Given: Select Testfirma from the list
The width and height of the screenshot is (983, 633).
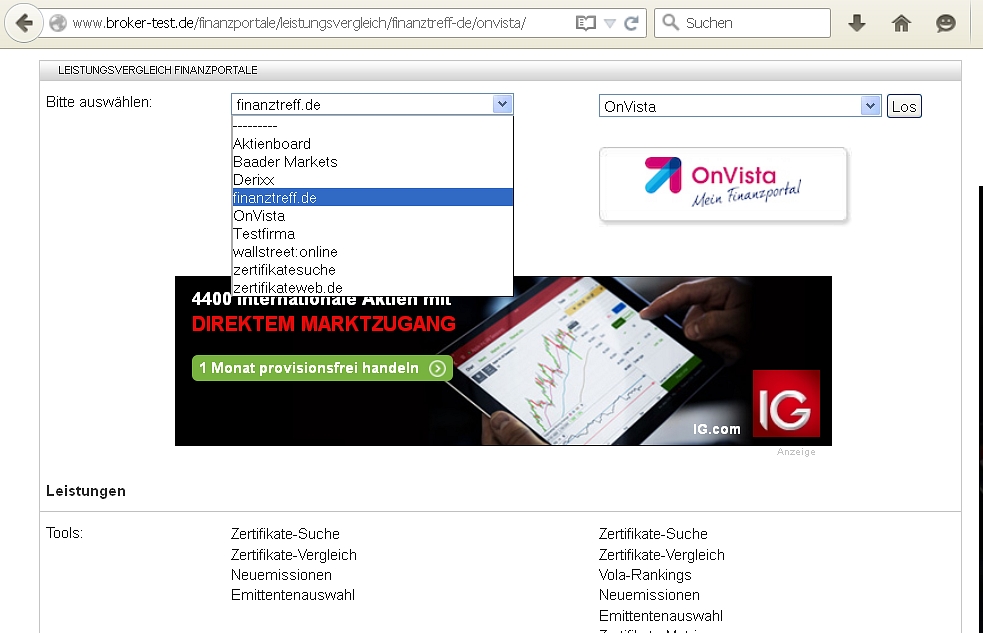Looking at the screenshot, I should pyautogui.click(x=372, y=234).
